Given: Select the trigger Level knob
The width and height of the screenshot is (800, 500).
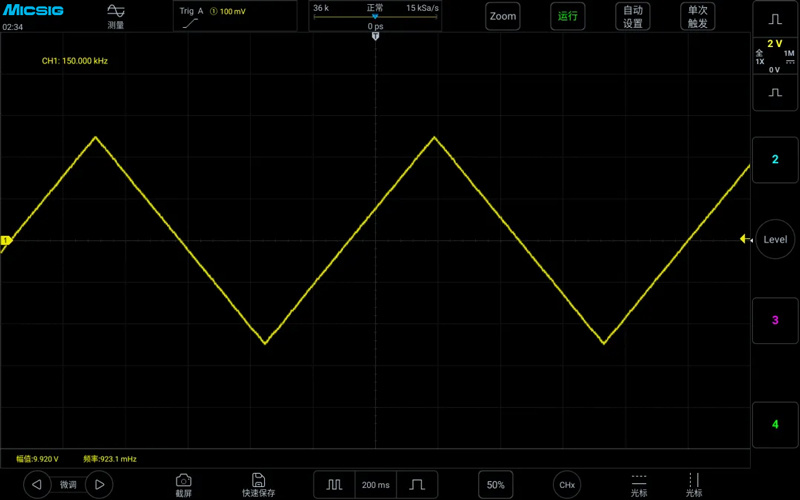Looking at the screenshot, I should (x=775, y=239).
